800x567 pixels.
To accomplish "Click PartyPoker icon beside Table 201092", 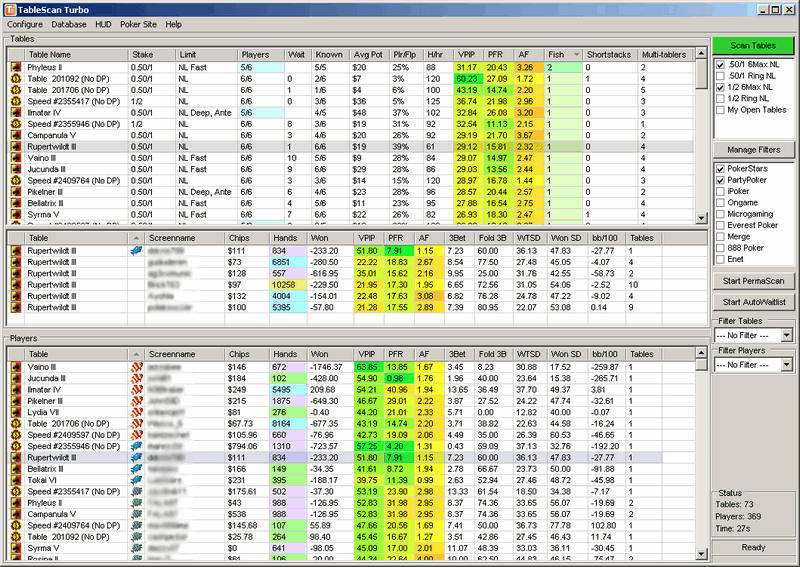I will pos(16,78).
